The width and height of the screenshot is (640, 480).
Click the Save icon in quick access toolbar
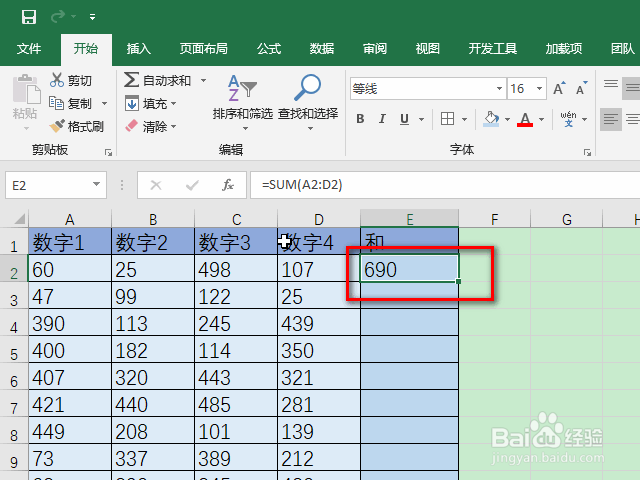point(29,17)
